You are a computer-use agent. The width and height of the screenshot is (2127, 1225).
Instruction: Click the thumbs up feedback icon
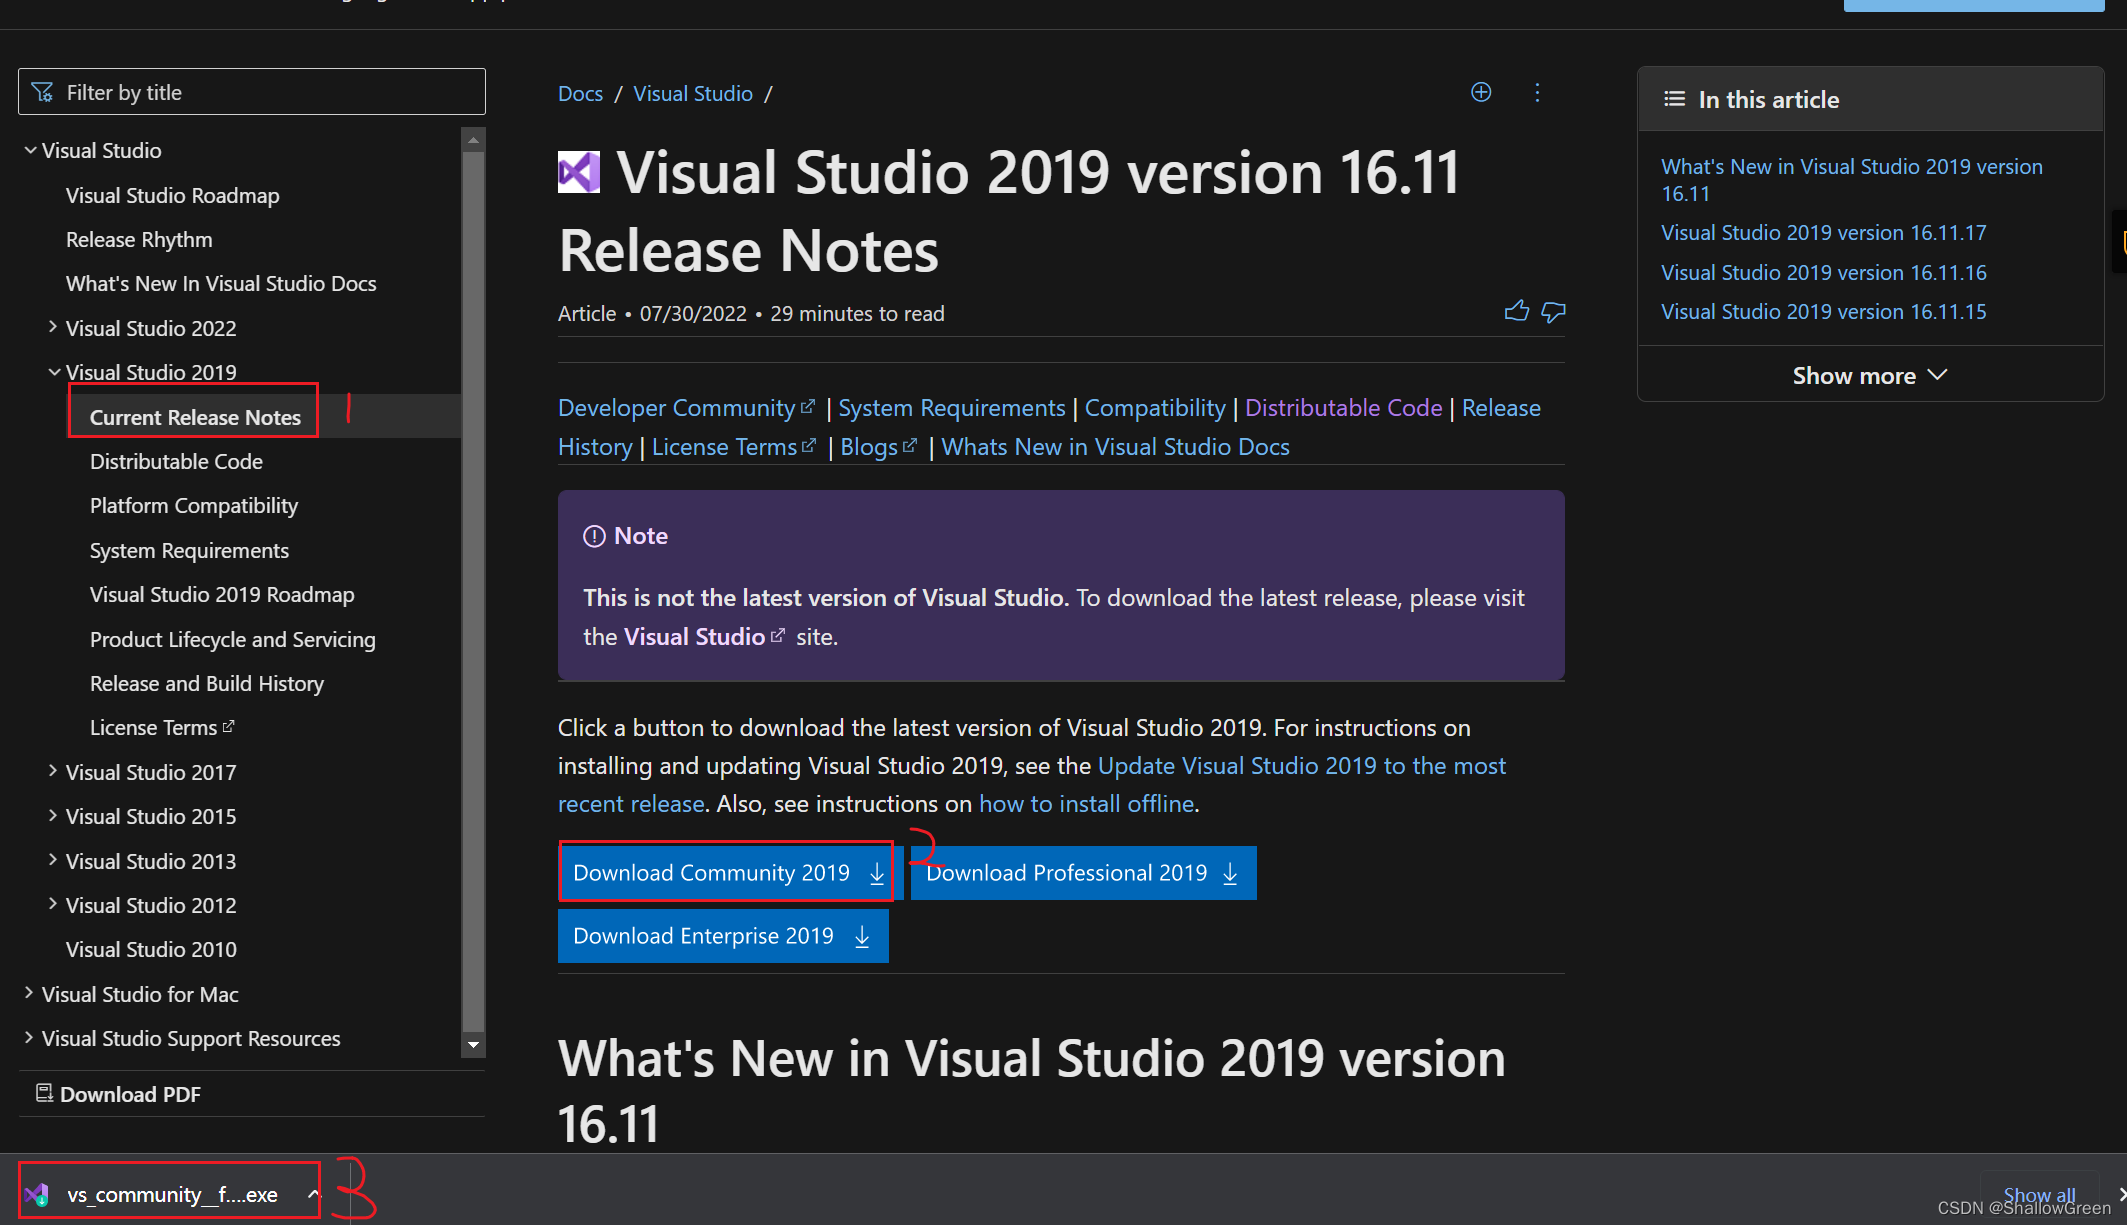[x=1516, y=312]
